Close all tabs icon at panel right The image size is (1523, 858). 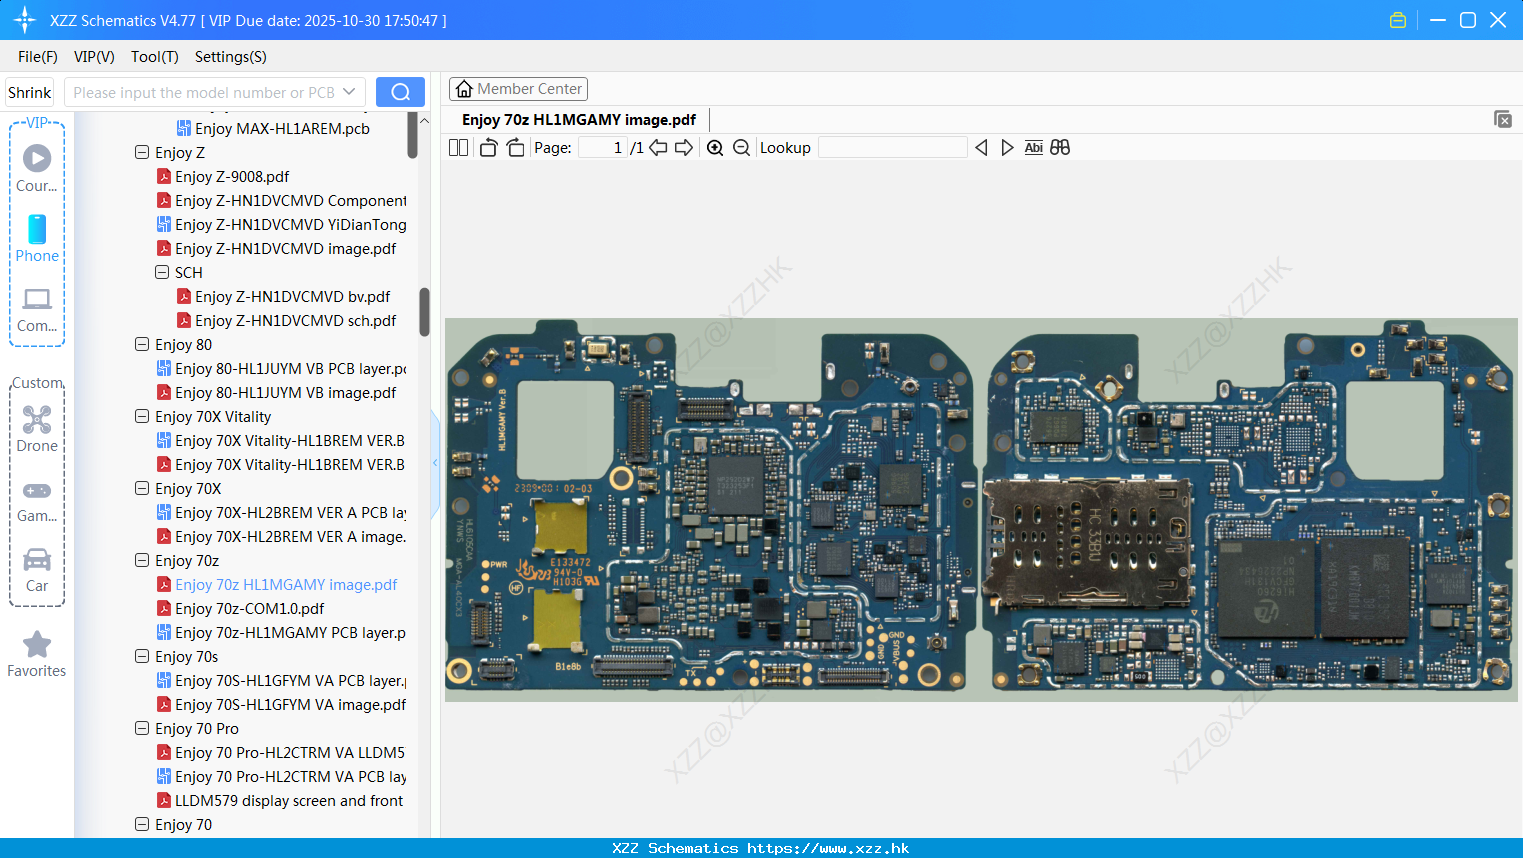1502,119
